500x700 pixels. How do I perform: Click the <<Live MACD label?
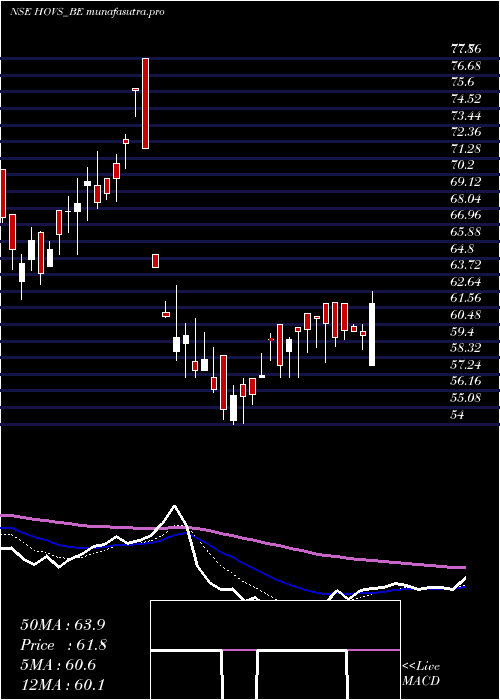click(421, 674)
